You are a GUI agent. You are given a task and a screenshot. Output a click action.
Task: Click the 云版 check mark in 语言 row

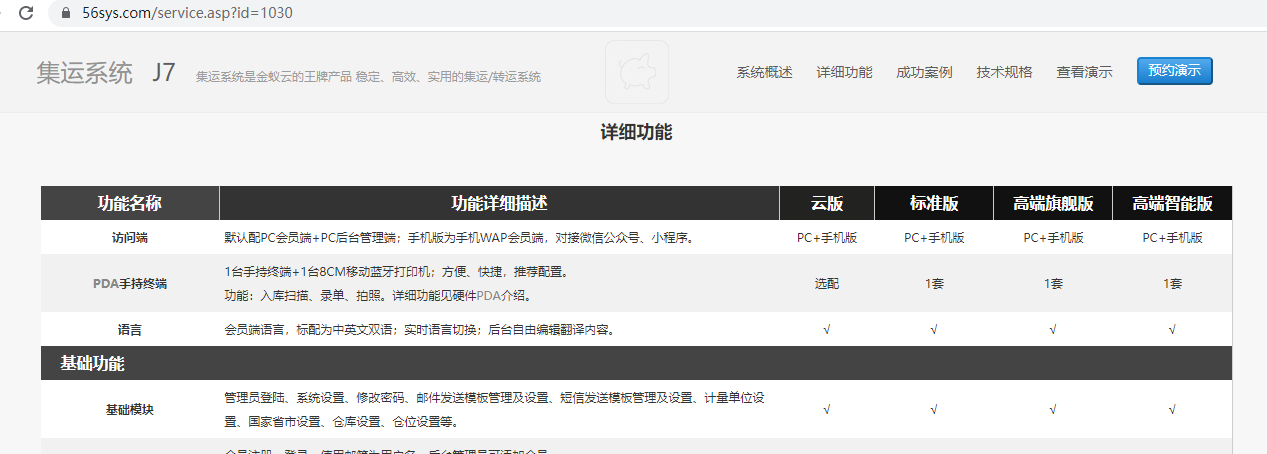coord(826,329)
